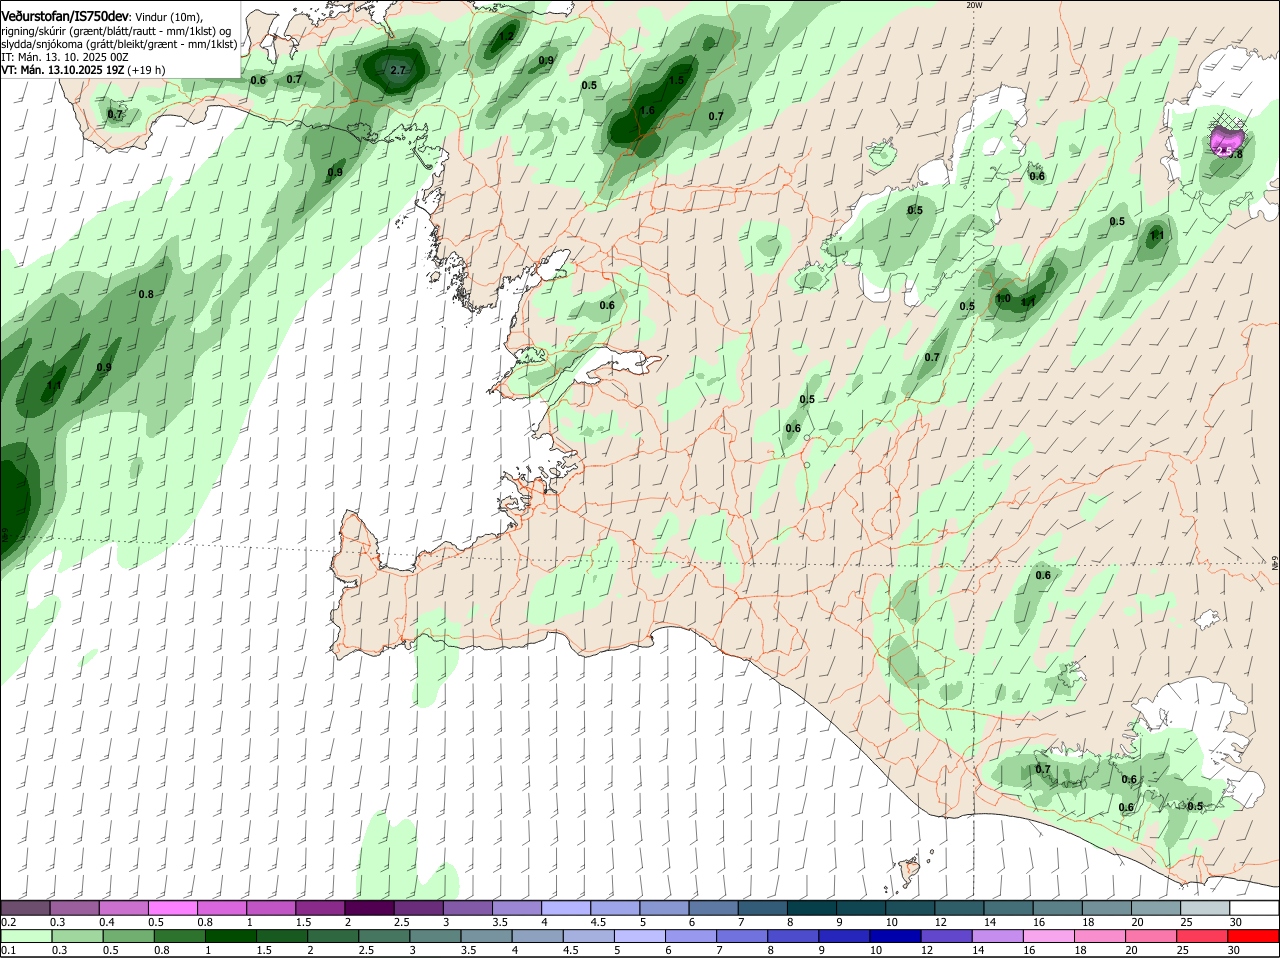Click the 20W longitude label

pos(974,5)
